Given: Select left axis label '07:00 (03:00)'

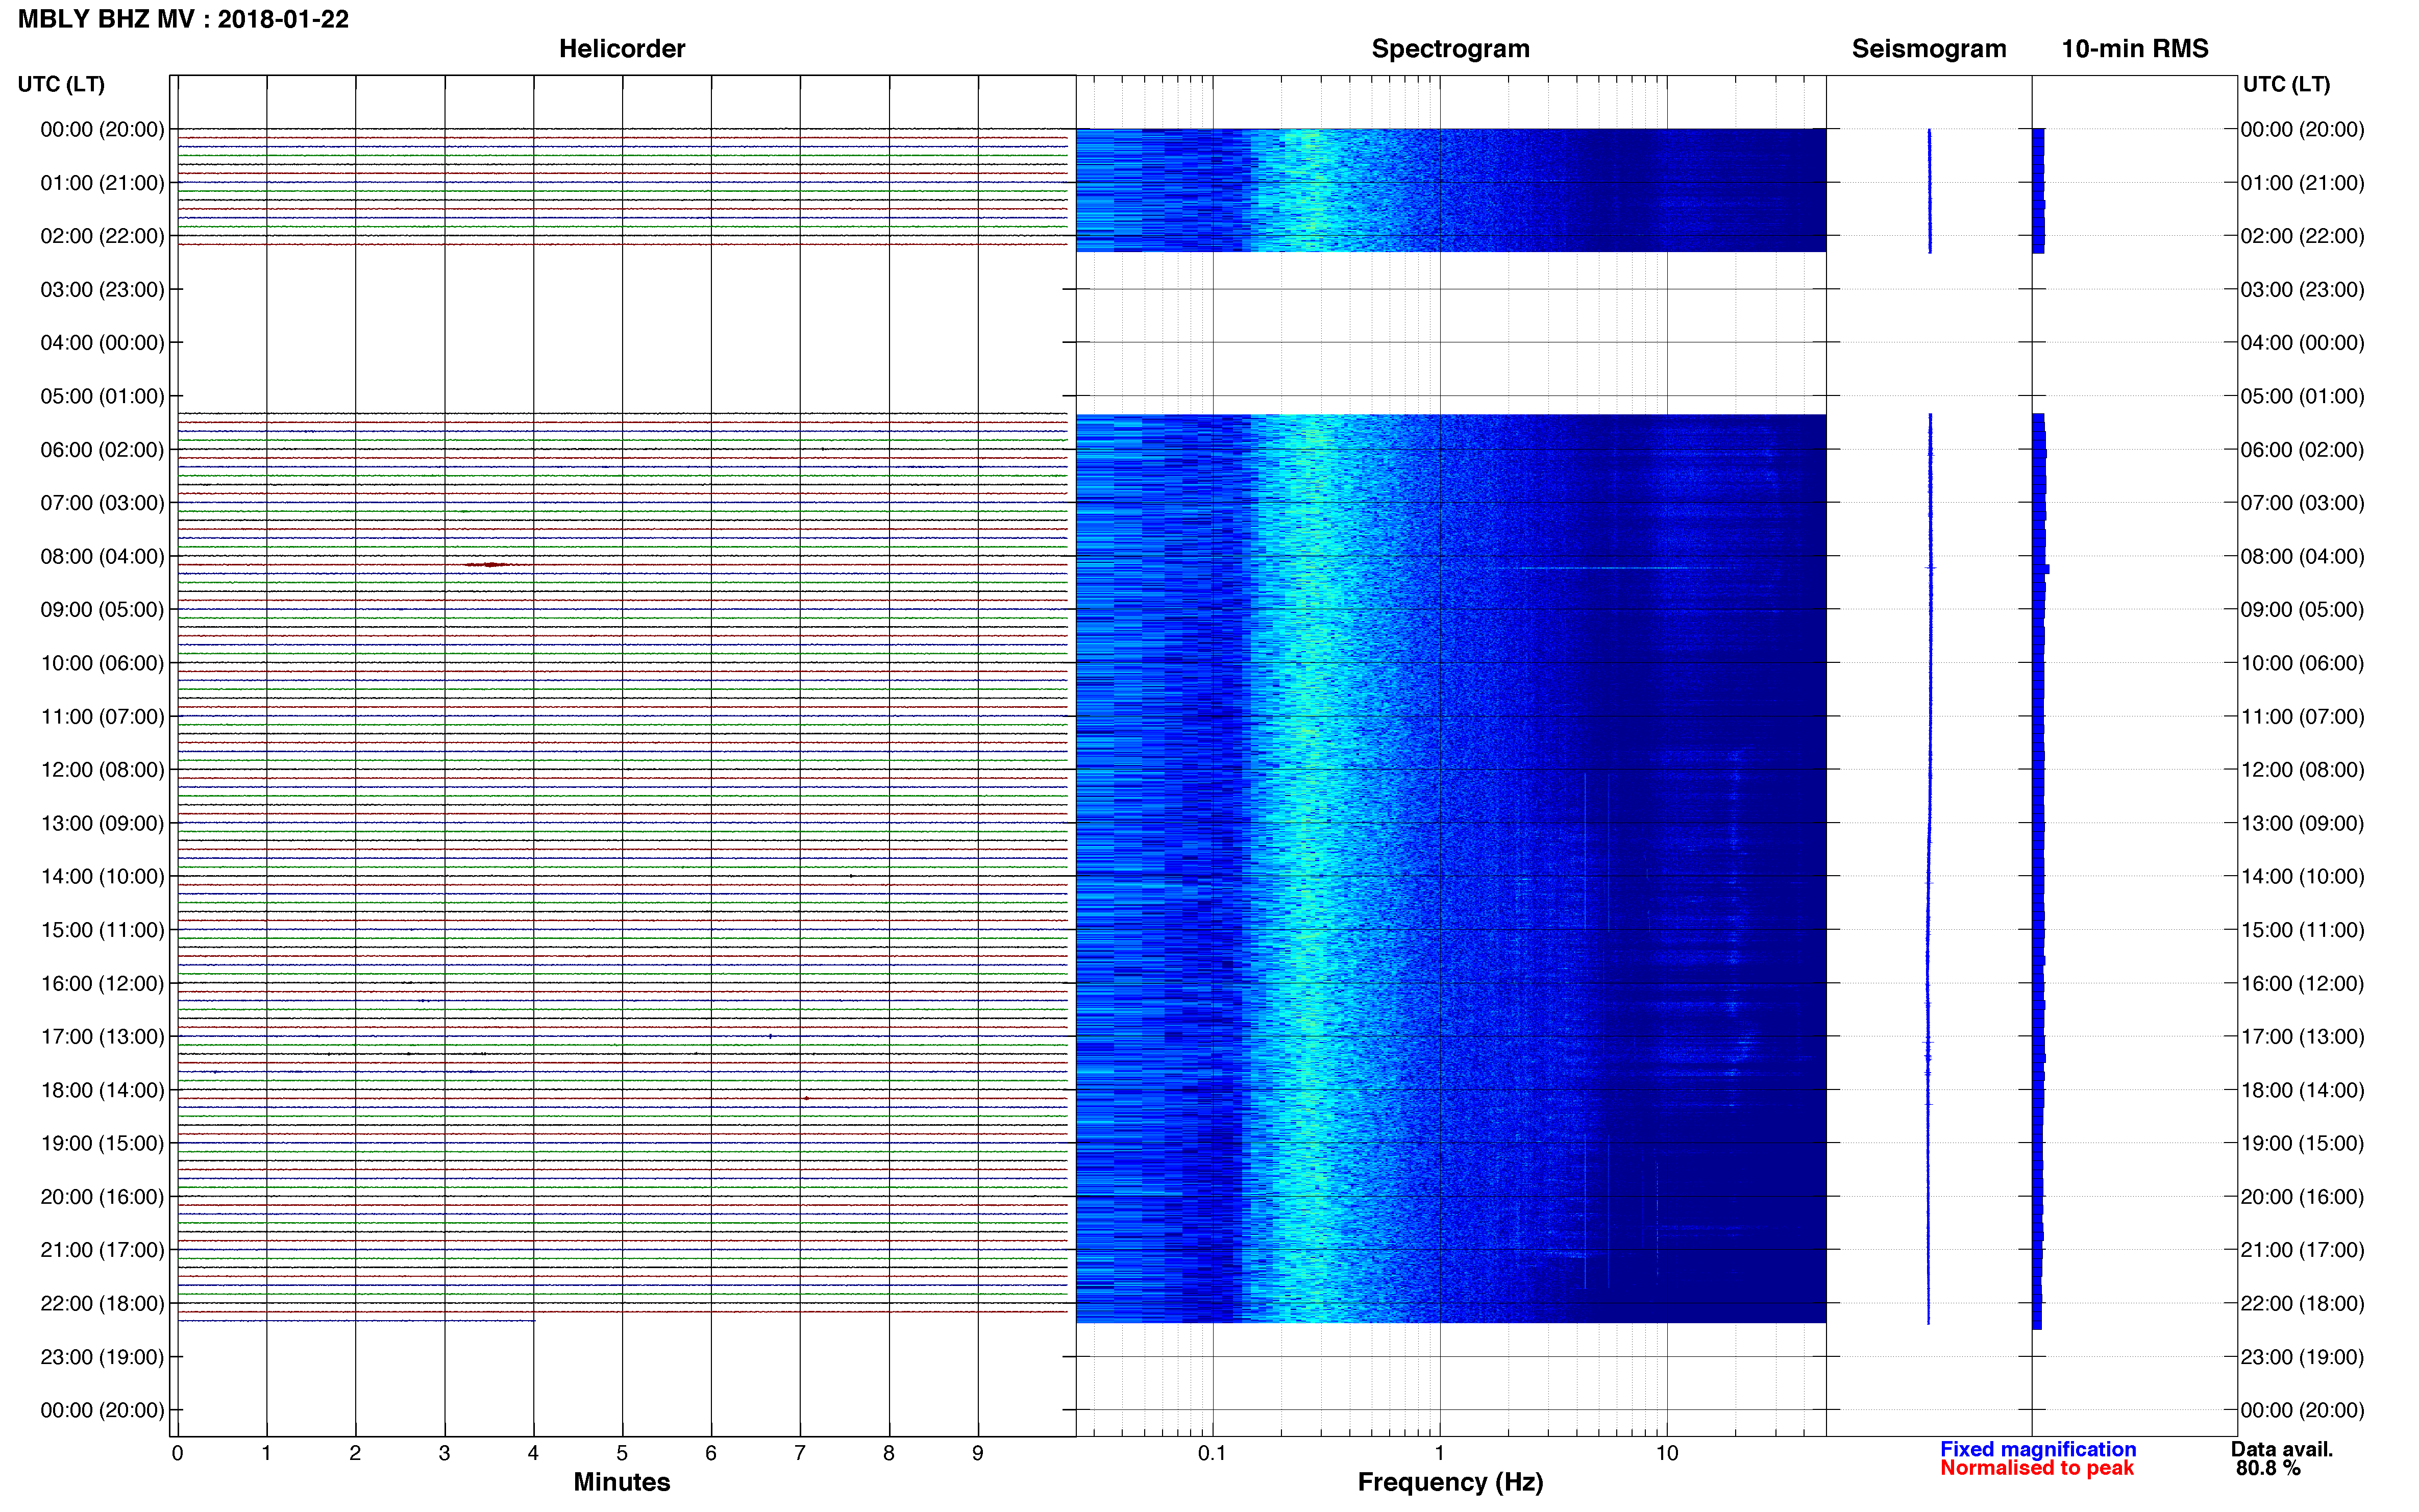Looking at the screenshot, I should click(x=102, y=503).
